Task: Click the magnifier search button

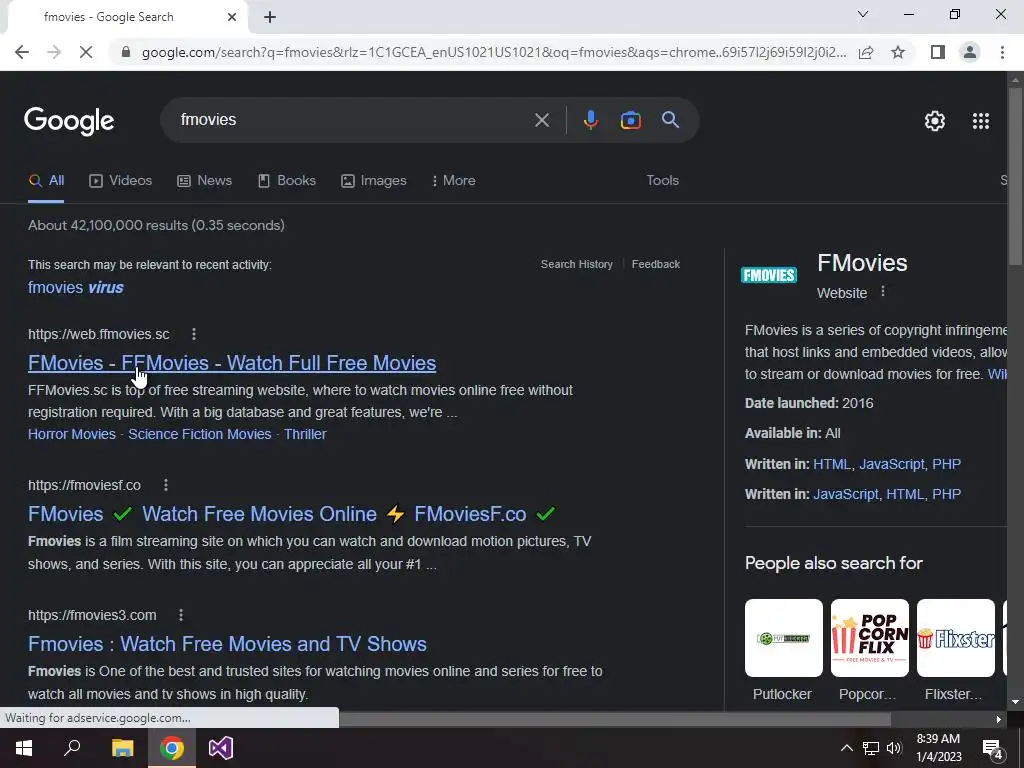Action: tap(670, 120)
